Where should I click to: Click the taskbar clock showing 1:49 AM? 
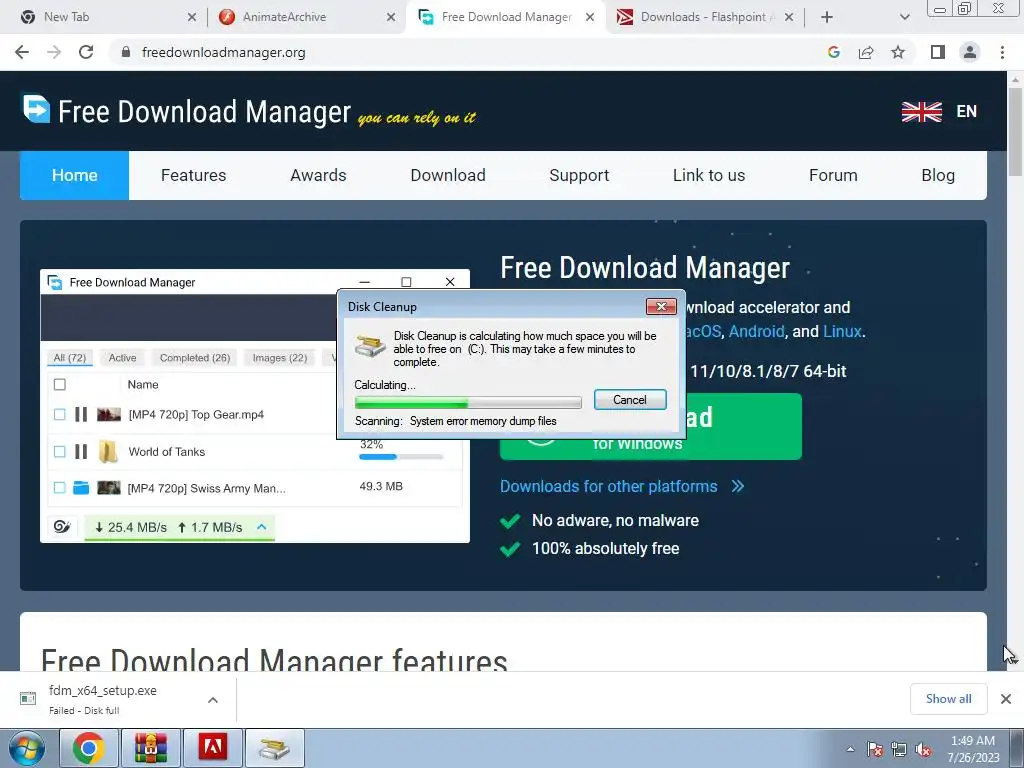972,749
